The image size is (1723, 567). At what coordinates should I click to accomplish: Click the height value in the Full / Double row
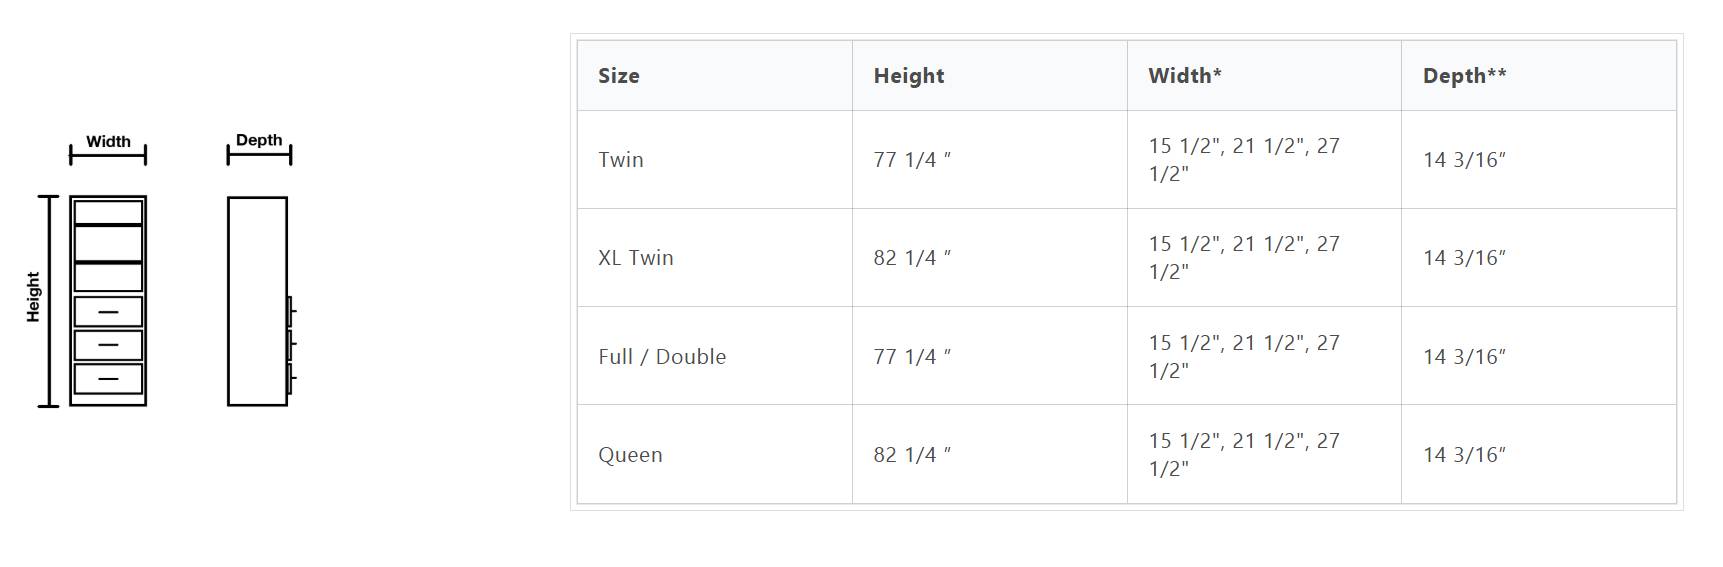coord(911,357)
